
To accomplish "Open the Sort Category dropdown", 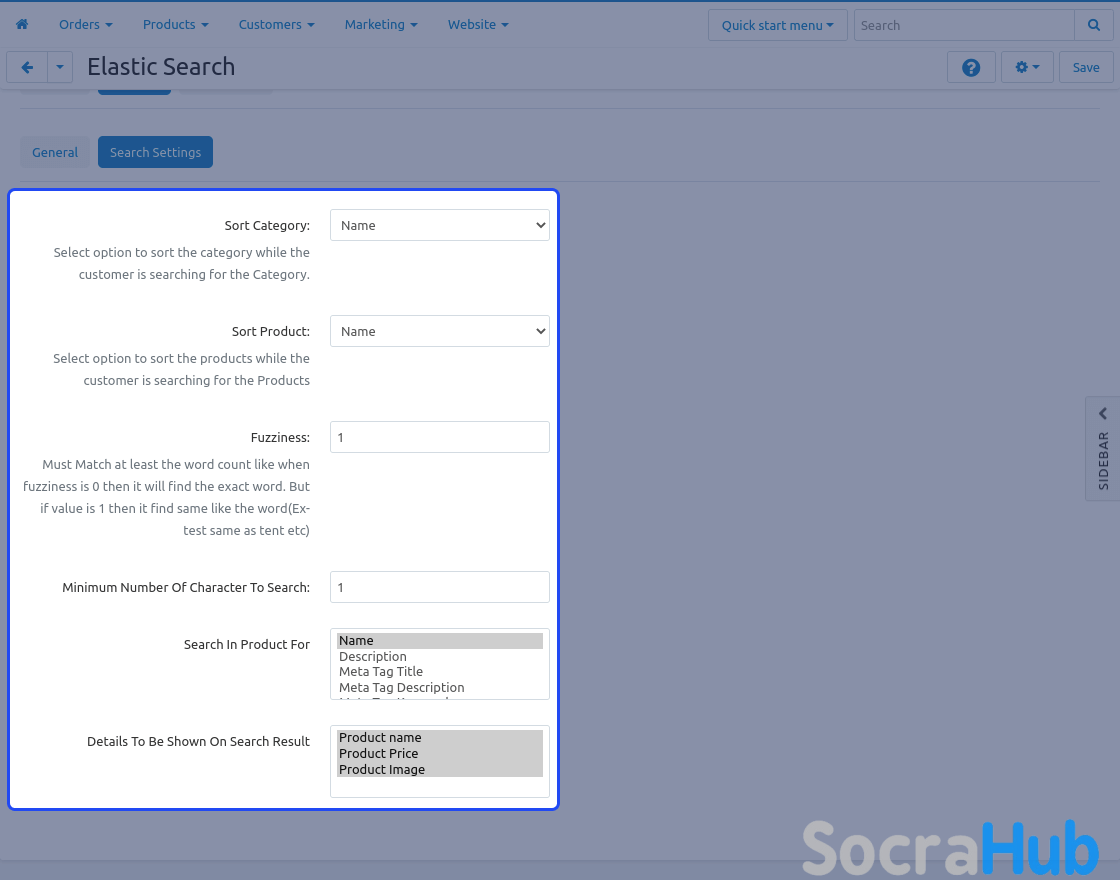I will 439,225.
